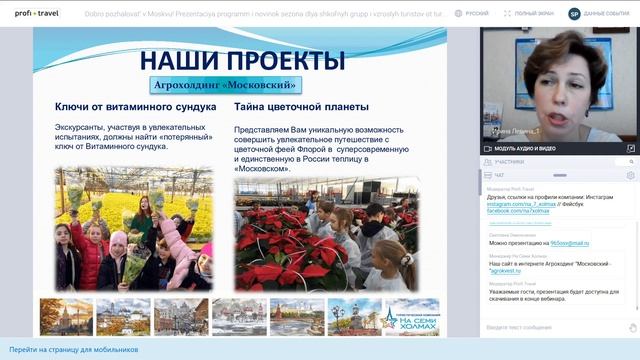Pop out the audio and video module
Screen dimensions: 640x360
pos(631,149)
